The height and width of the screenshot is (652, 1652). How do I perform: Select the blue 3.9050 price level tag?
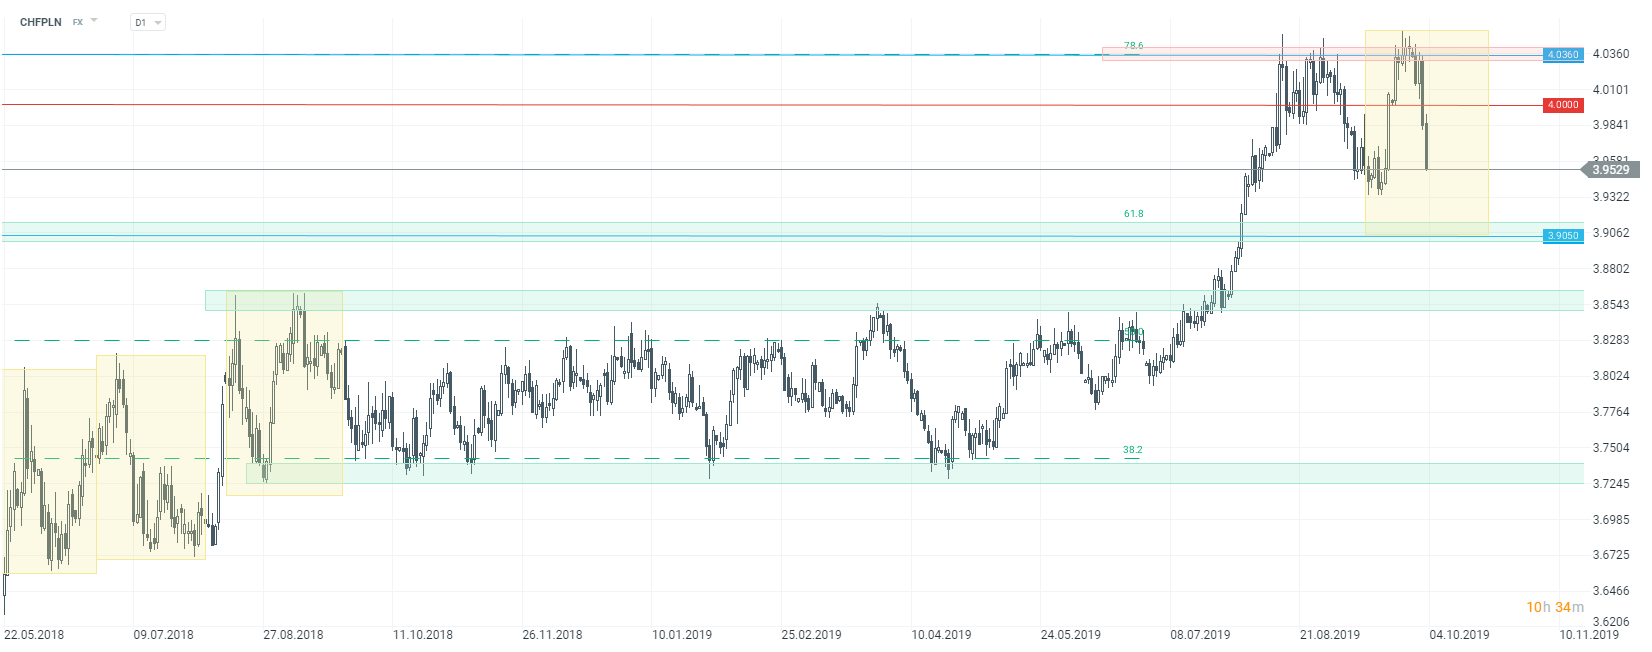(x=1563, y=236)
